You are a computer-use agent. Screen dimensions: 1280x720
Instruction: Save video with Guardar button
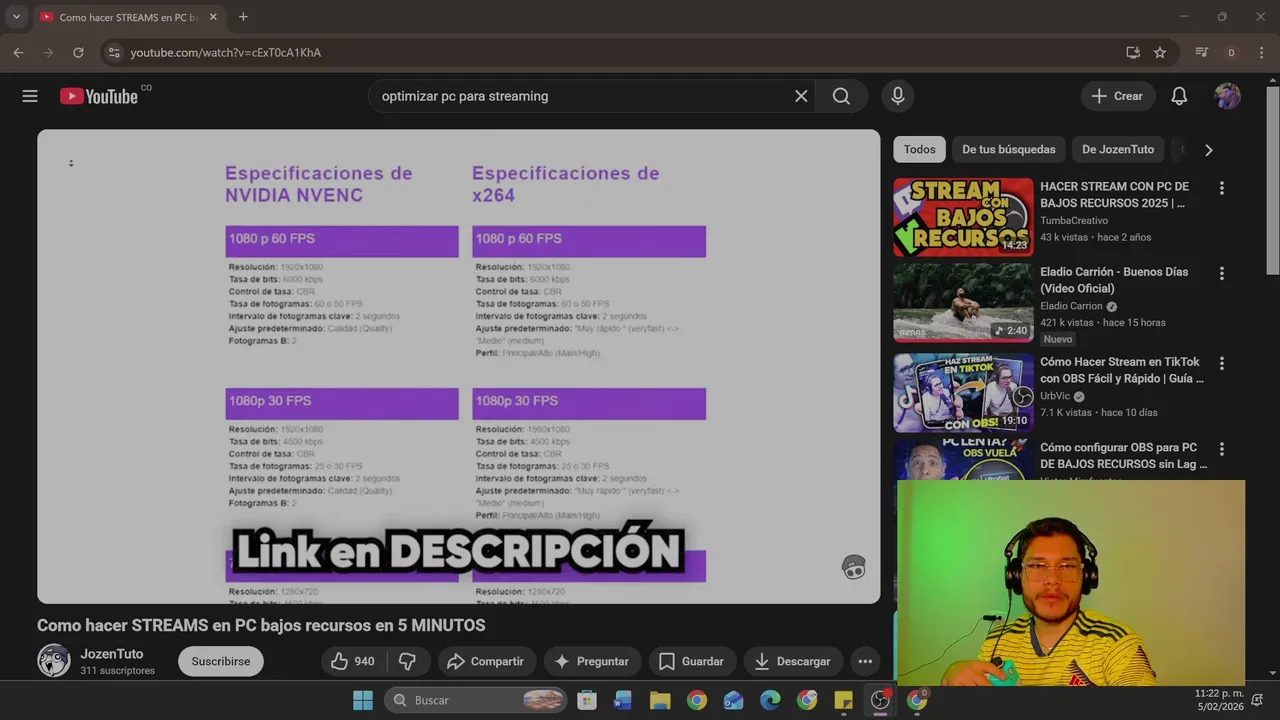point(692,661)
